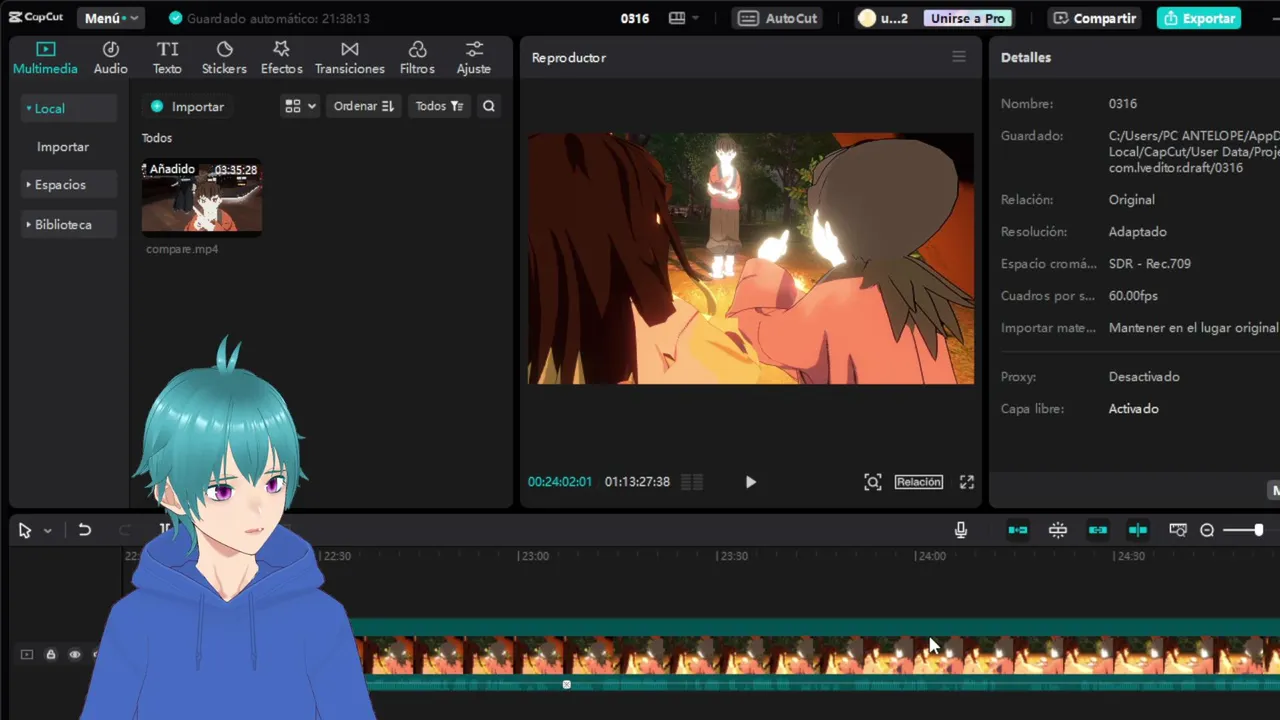Screen dimensions: 1280x720
Task: Open the selection tool dropdown arrow
Action: click(x=47, y=531)
